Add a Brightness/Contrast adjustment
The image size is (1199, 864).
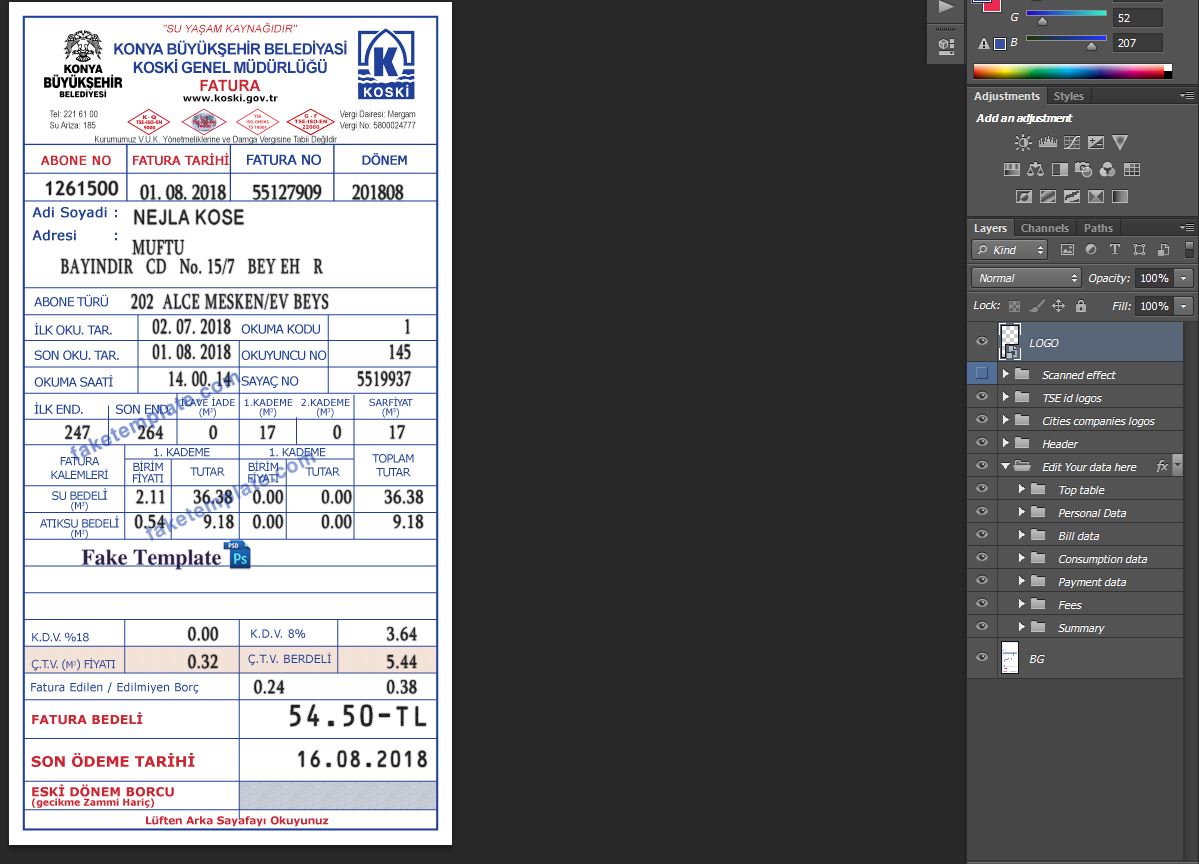point(1023,143)
